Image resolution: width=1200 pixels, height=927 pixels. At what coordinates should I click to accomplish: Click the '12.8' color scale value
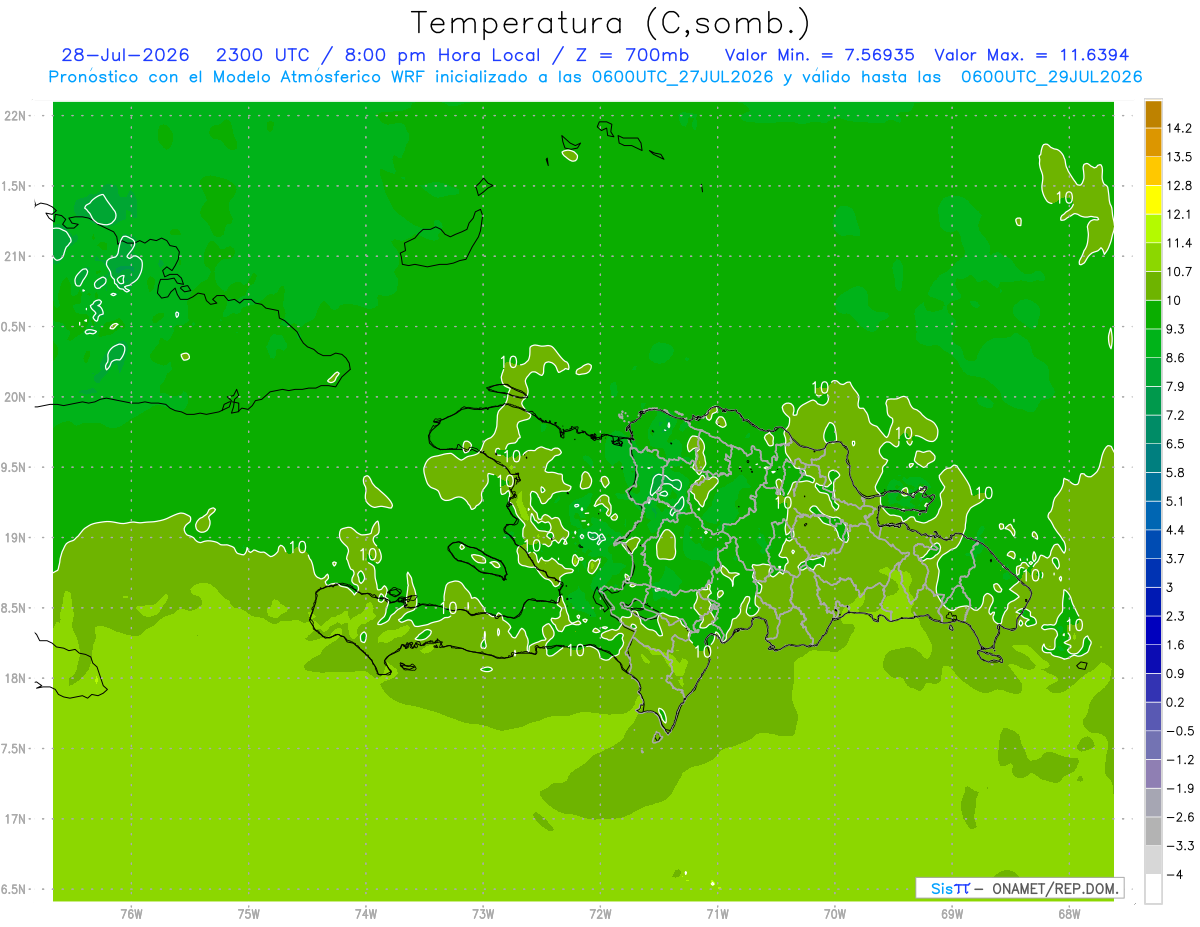[x=1179, y=186]
